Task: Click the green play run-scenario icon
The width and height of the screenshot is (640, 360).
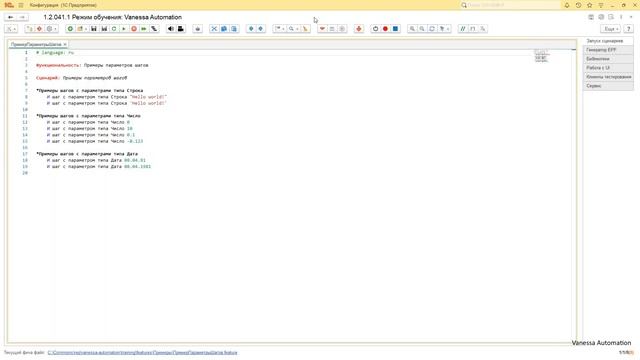Action: 124,29
